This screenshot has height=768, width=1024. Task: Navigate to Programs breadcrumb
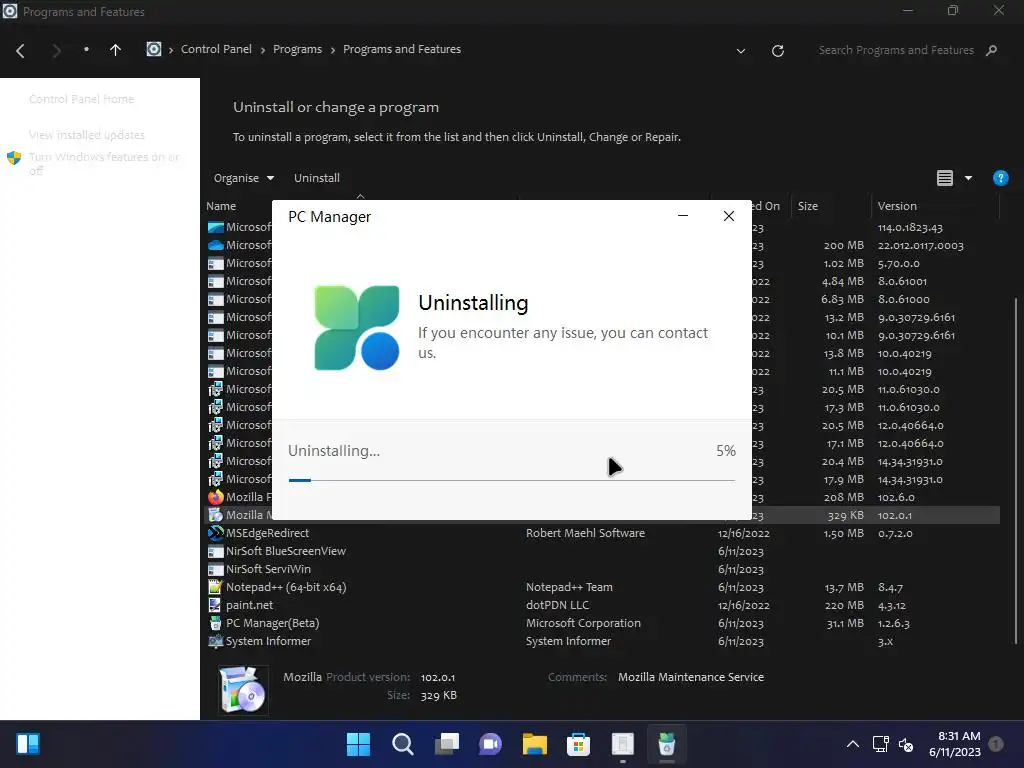[x=297, y=50]
